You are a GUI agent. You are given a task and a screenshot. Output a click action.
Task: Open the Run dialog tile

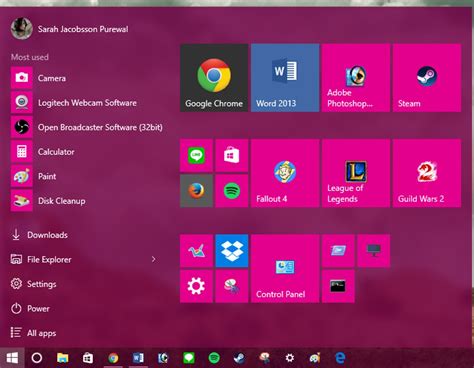338,251
